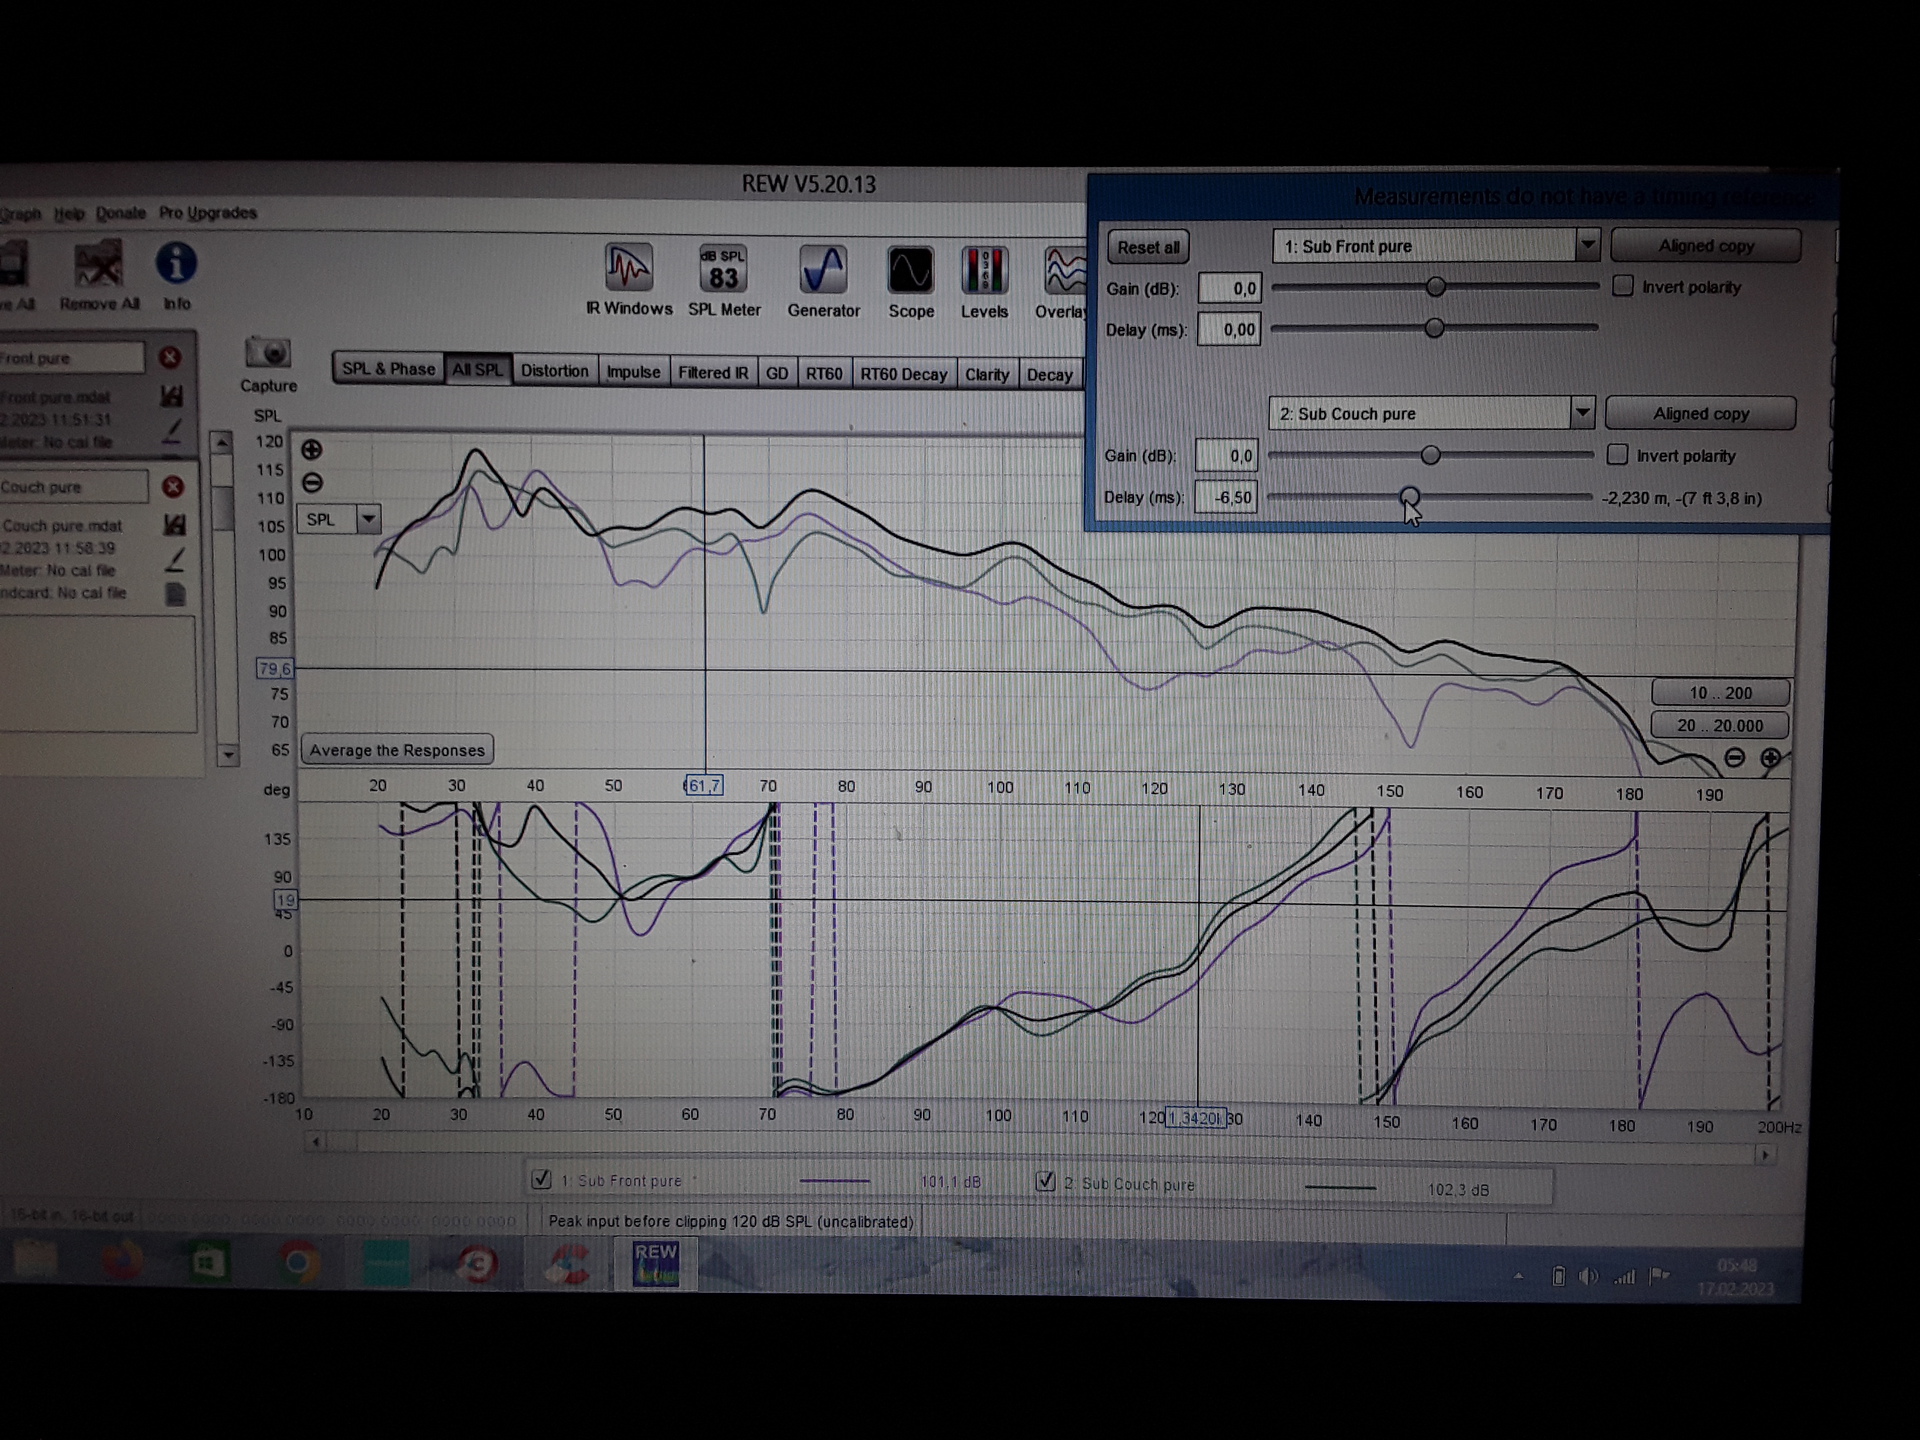The image size is (1920, 1440).
Task: Click the Sub Couch delay slider handle
Action: pos(1409,497)
